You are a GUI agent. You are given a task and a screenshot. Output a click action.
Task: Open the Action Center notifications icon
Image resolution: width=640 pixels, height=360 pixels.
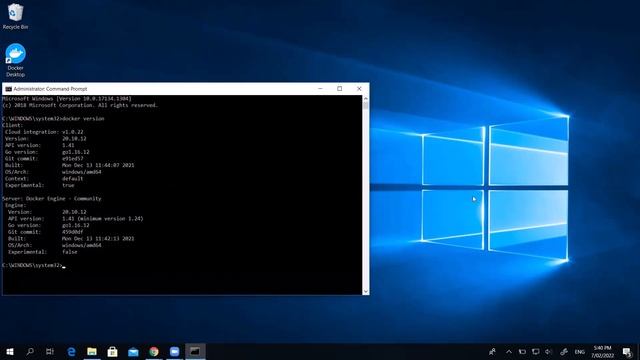point(627,351)
